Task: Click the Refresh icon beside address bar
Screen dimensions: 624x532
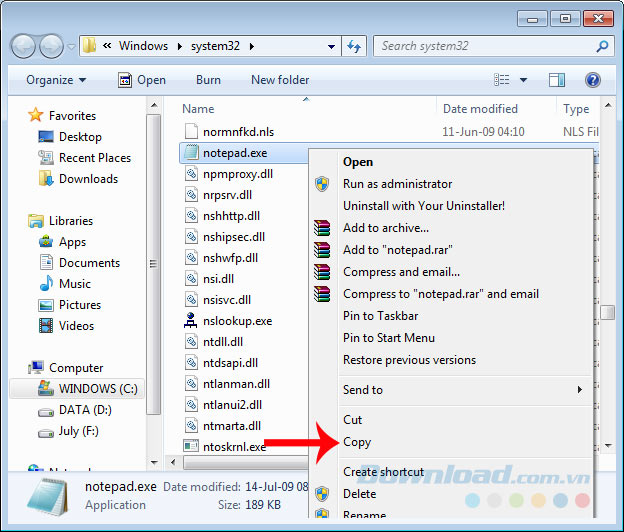Action: pos(353,46)
